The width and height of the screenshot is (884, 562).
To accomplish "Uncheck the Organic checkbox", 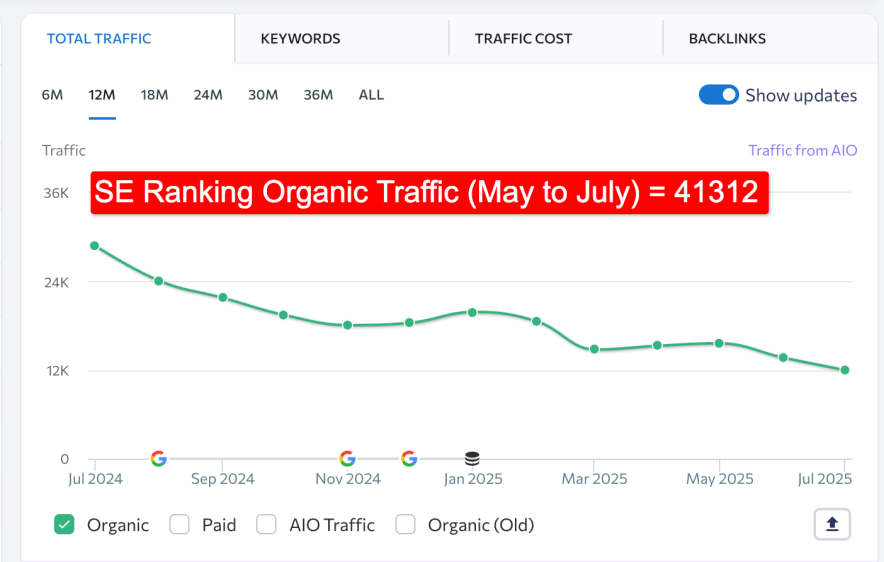I will point(64,524).
